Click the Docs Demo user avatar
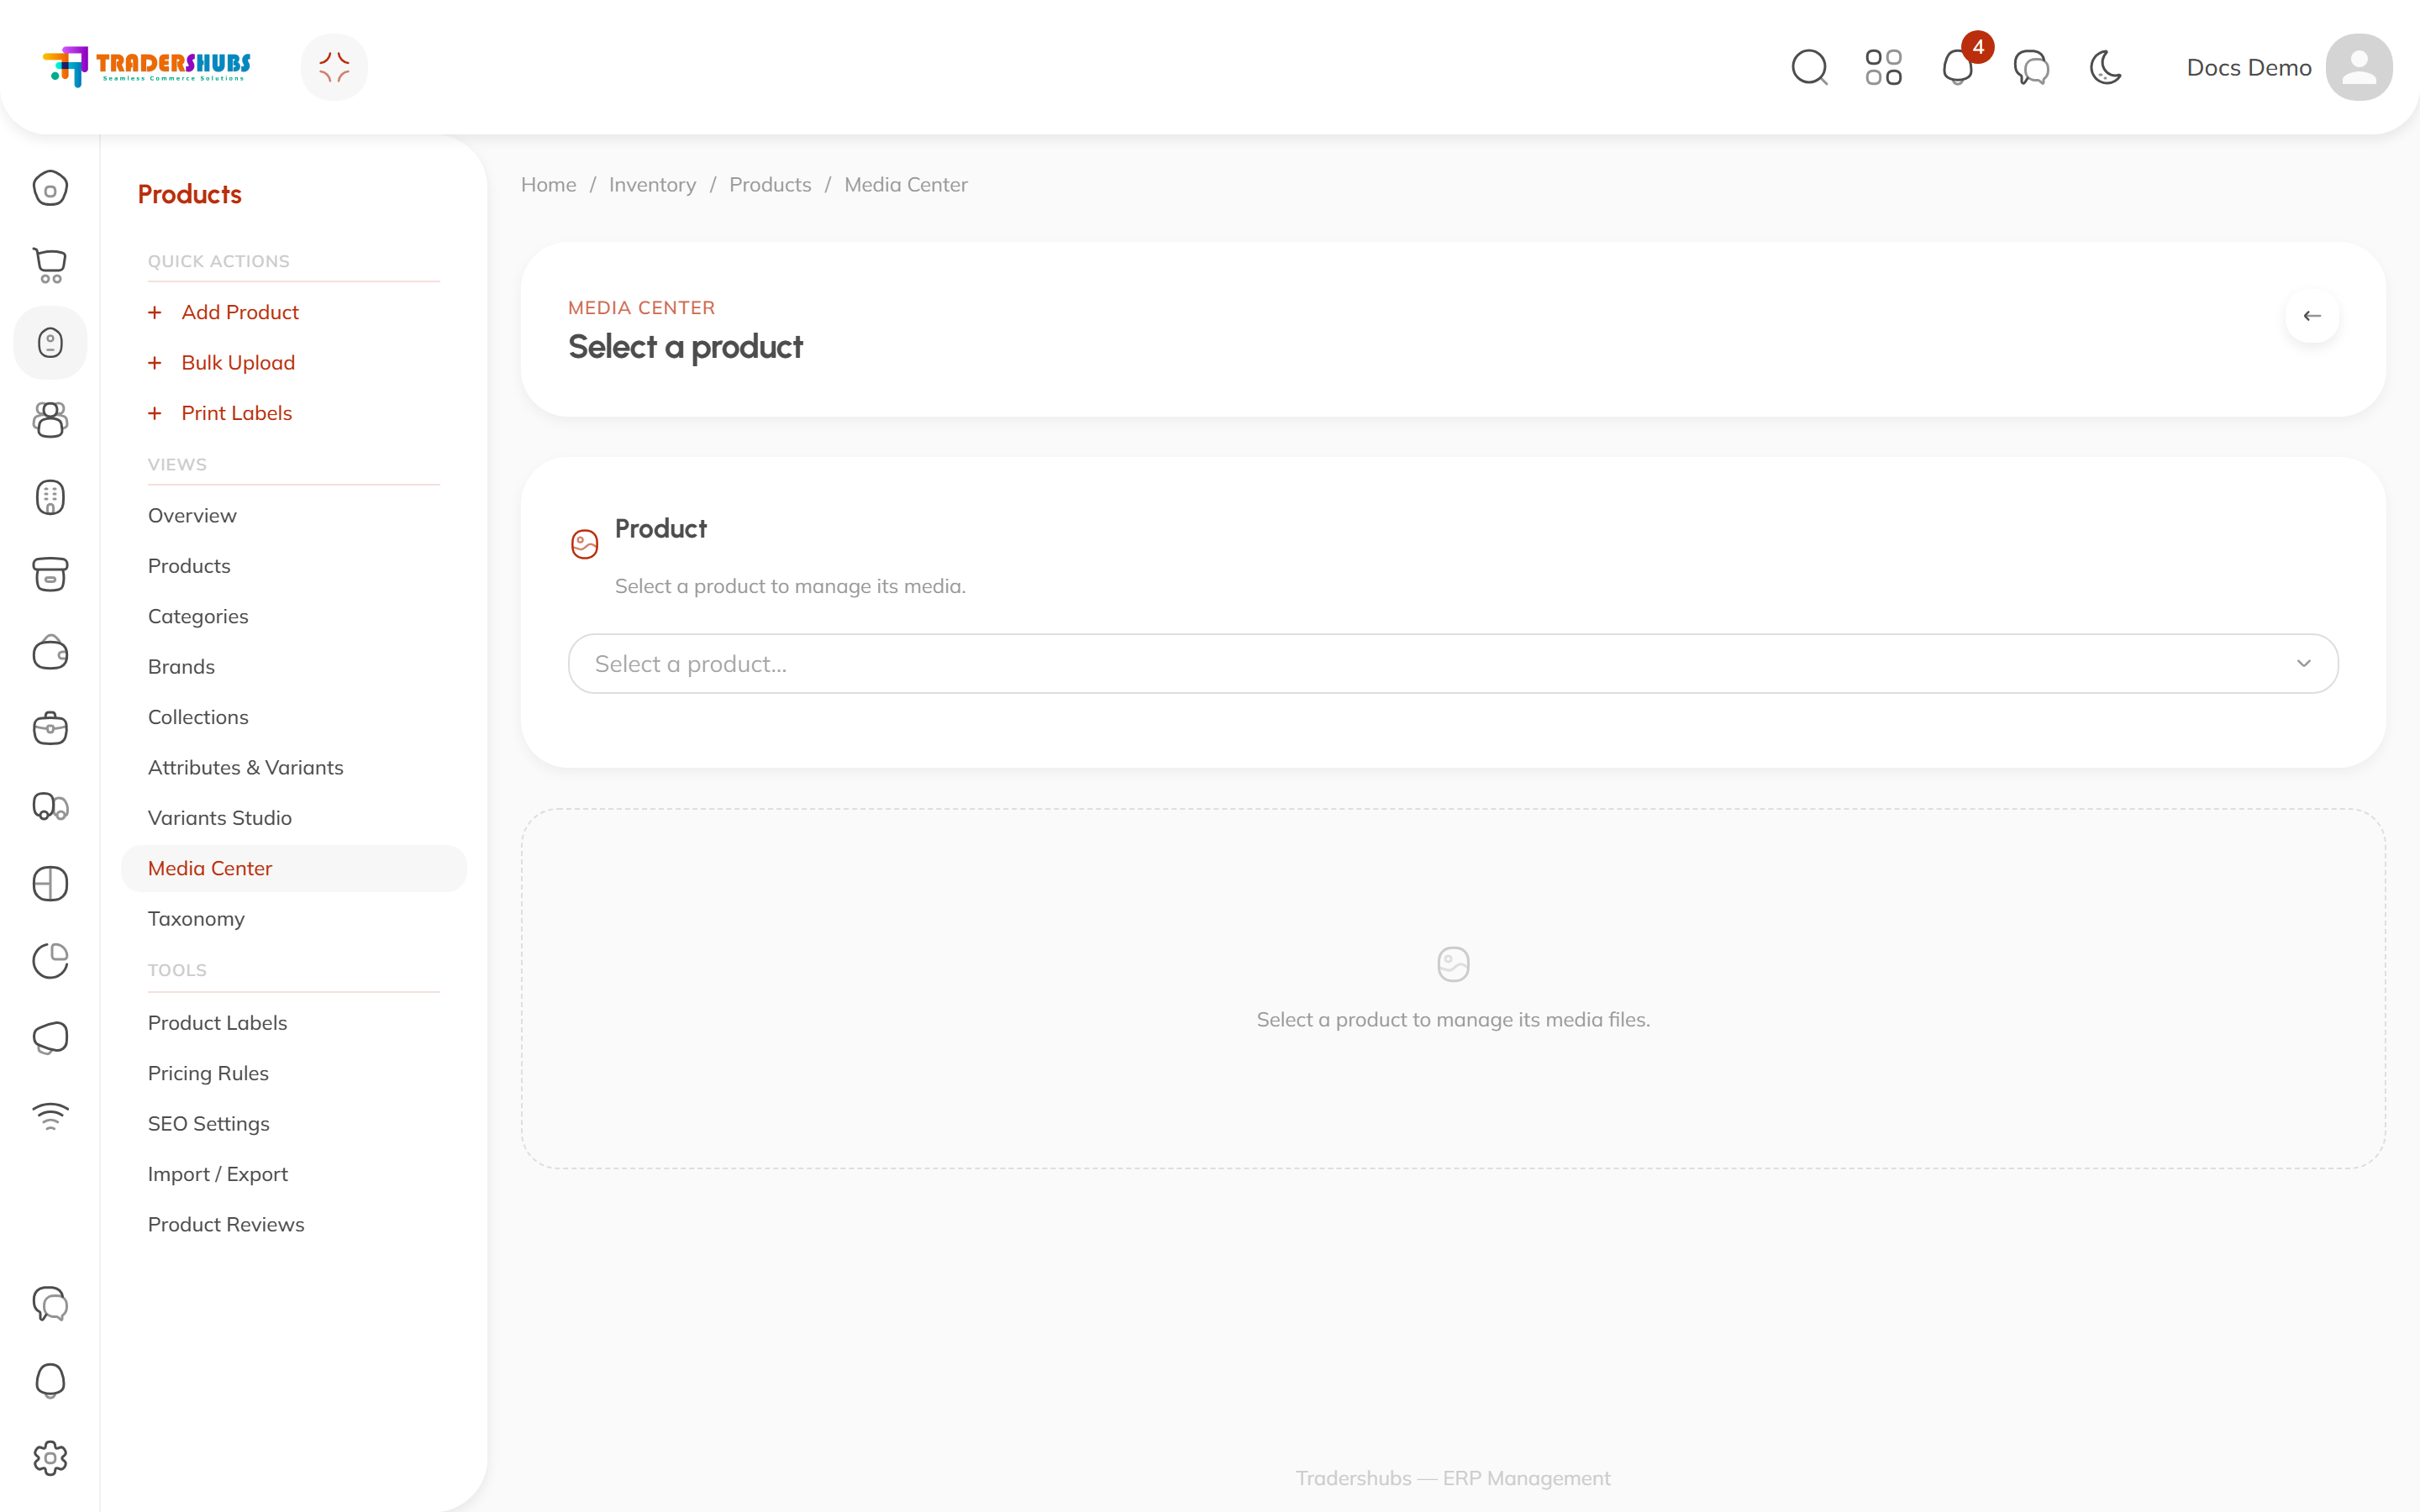Image resolution: width=2420 pixels, height=1512 pixels. point(2358,67)
